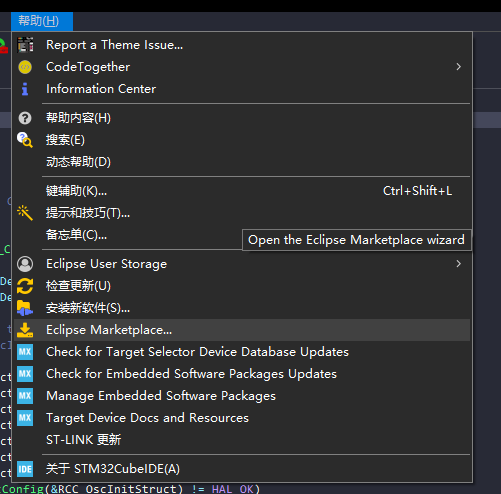Open Target Device Docs and Resources

click(242, 418)
